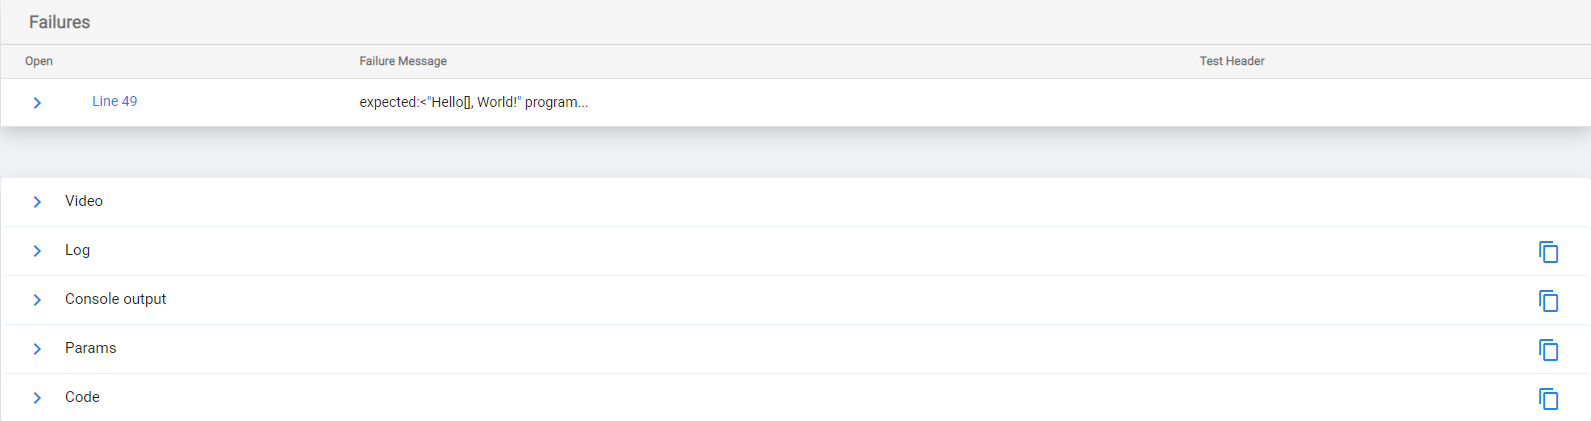Copy the Params using the copy icon

(1548, 350)
